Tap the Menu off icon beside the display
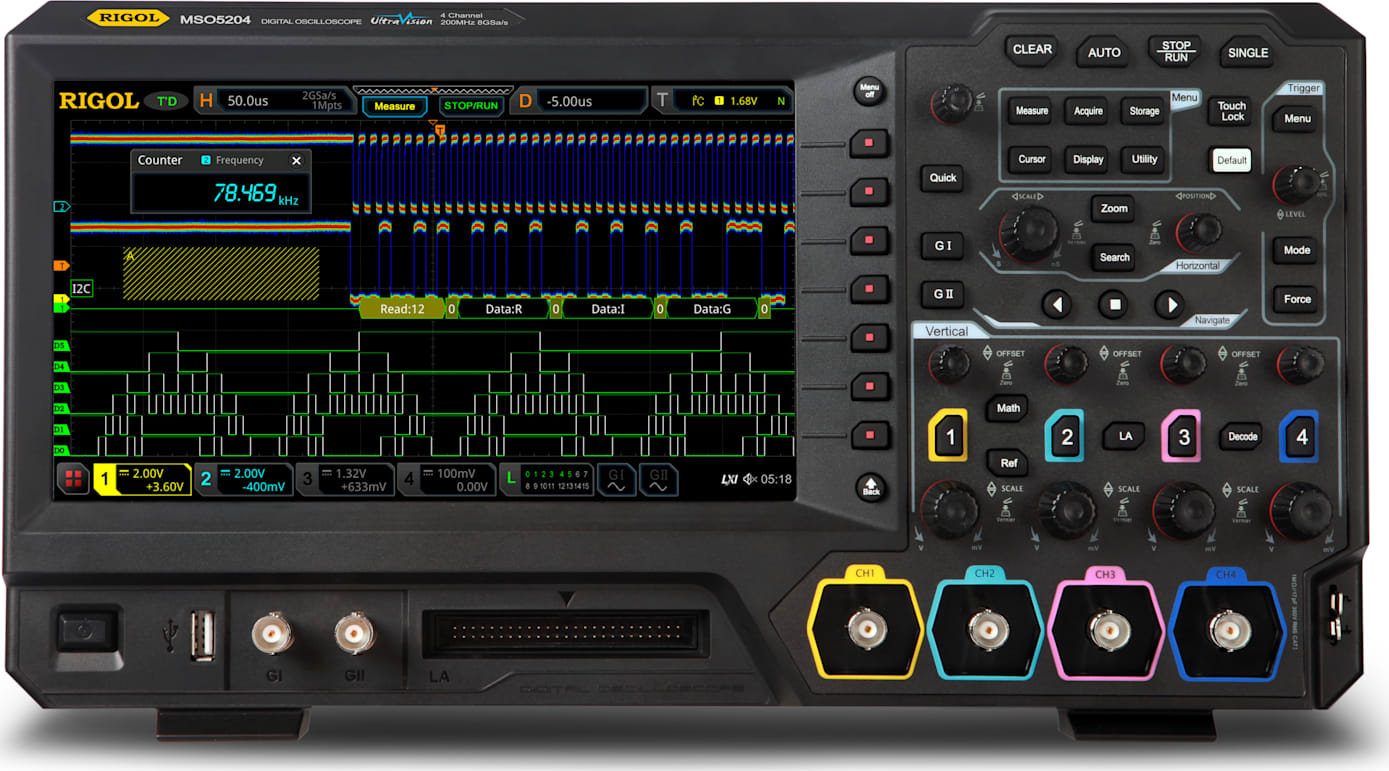This screenshot has width=1389, height=771. [x=870, y=92]
